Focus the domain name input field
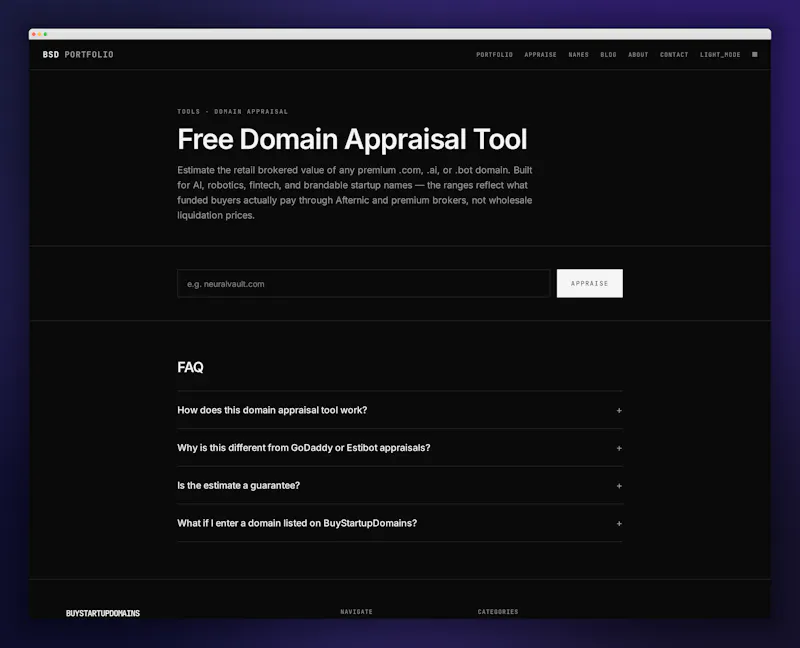This screenshot has height=648, width=800. click(x=364, y=284)
